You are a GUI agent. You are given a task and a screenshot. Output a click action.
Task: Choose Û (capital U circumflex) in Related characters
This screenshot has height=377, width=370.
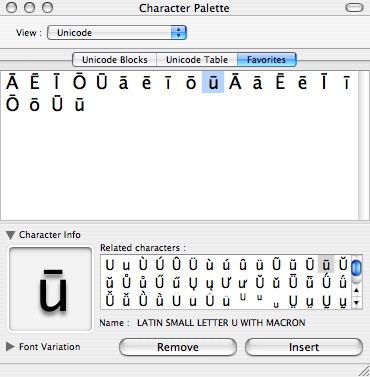coord(176,264)
